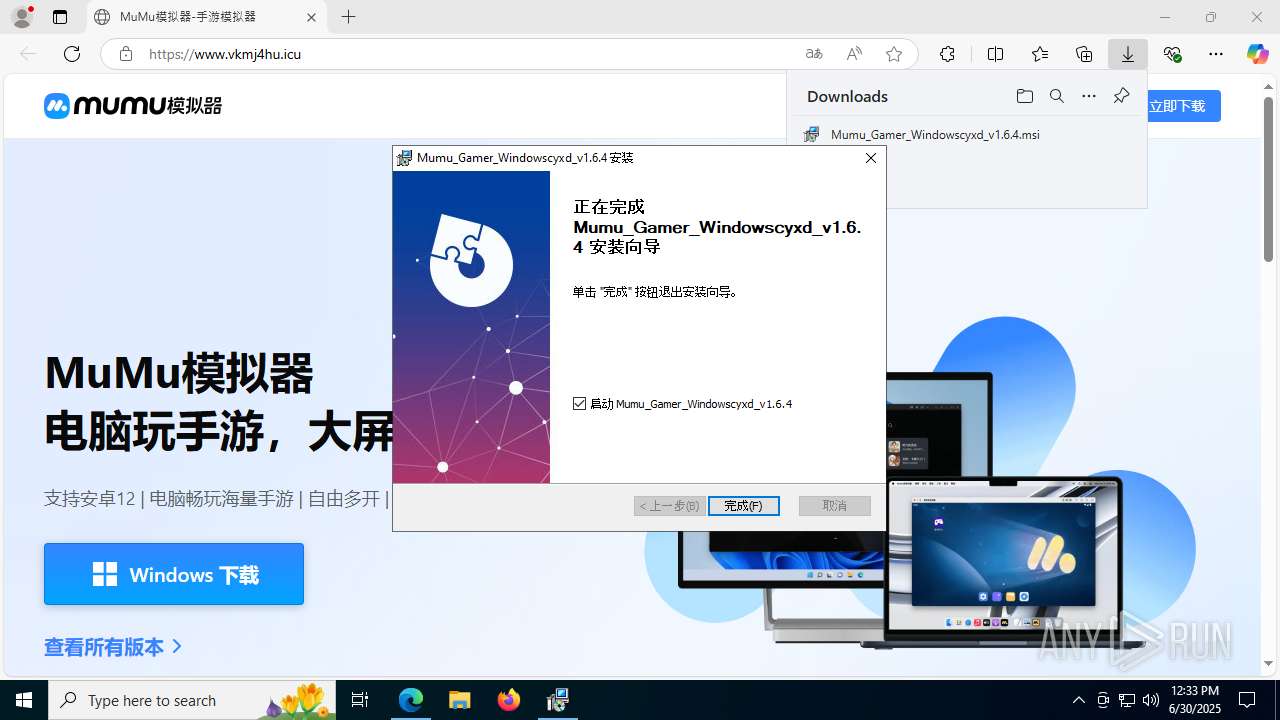Close the MuMu模拟器 browser tab

click(x=311, y=17)
